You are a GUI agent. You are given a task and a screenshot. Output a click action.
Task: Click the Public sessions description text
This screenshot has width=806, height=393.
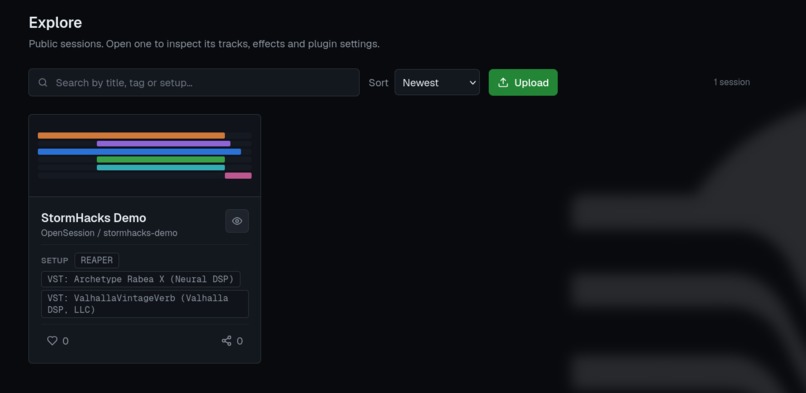(204, 44)
